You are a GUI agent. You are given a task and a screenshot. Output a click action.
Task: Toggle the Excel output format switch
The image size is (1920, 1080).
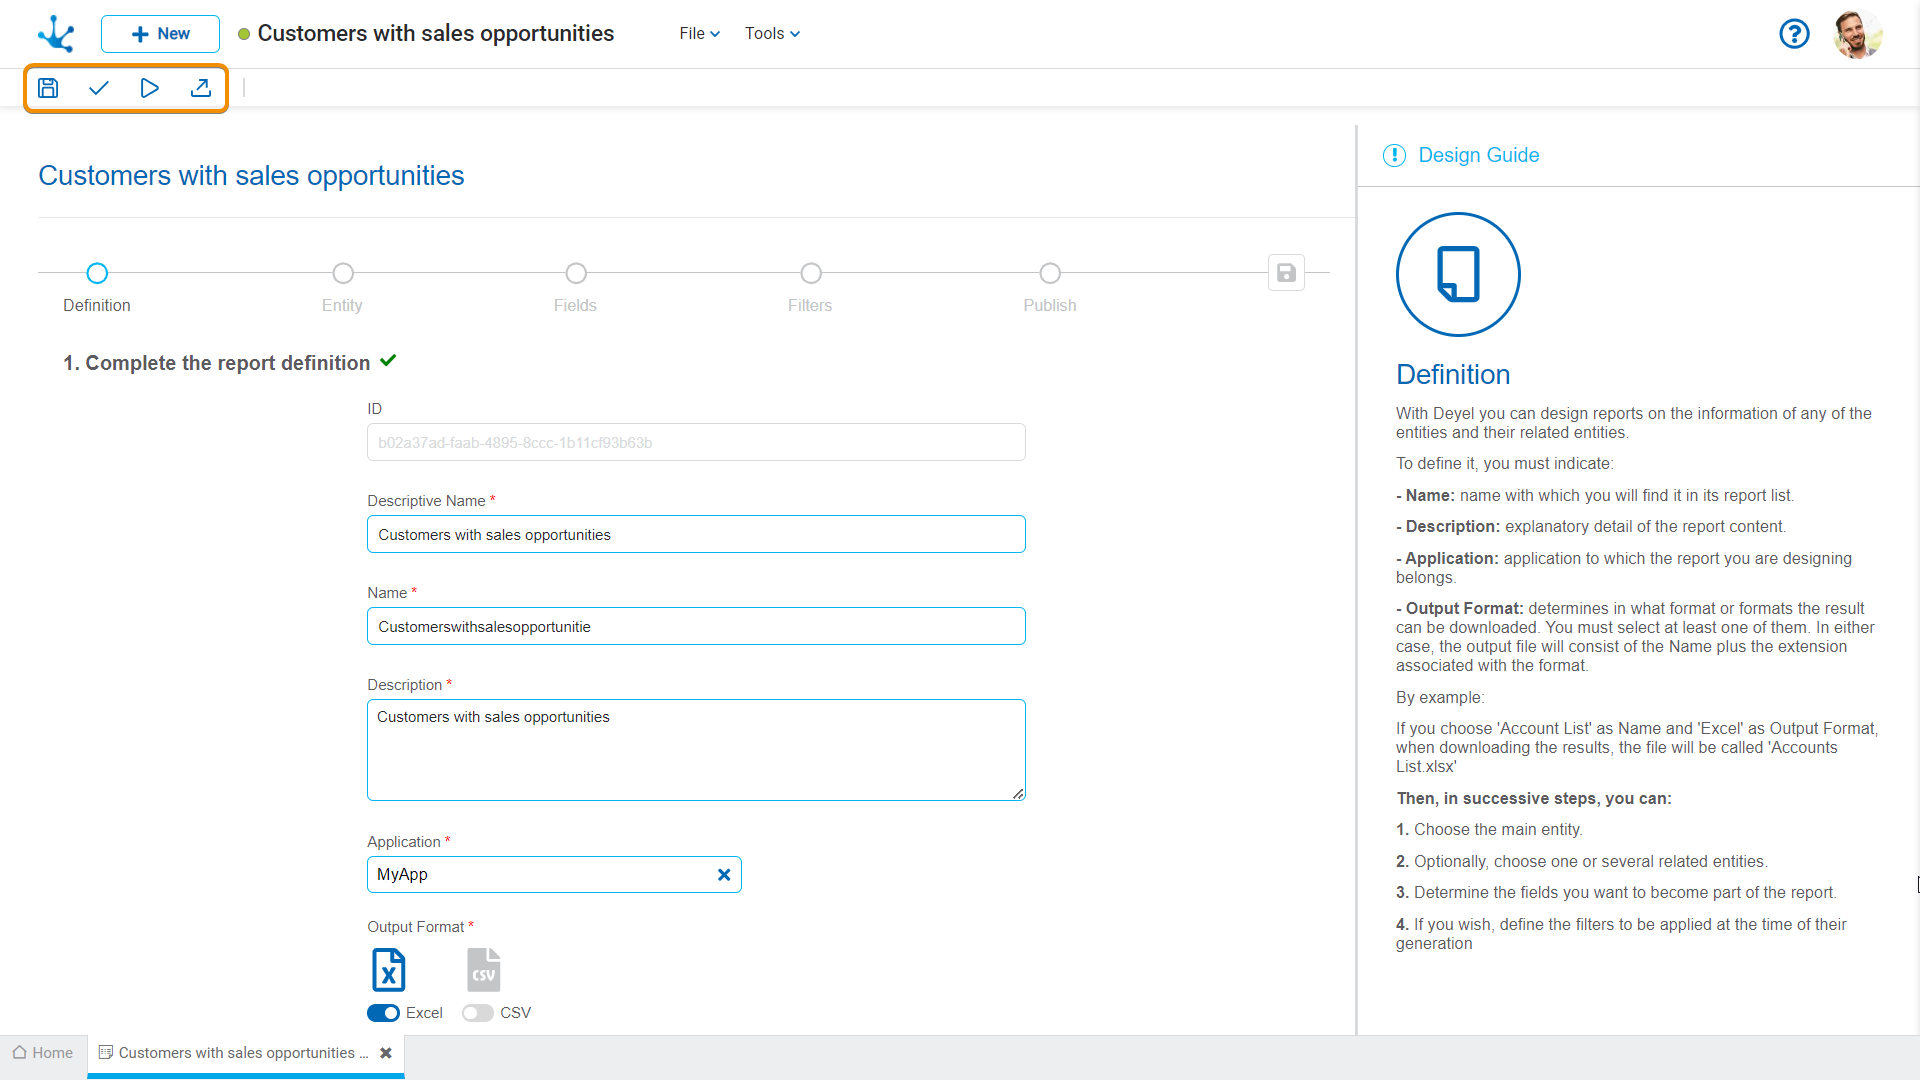(382, 1011)
